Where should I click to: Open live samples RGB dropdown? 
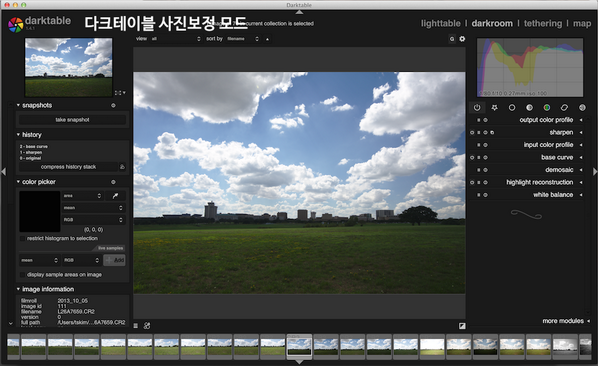(81, 260)
